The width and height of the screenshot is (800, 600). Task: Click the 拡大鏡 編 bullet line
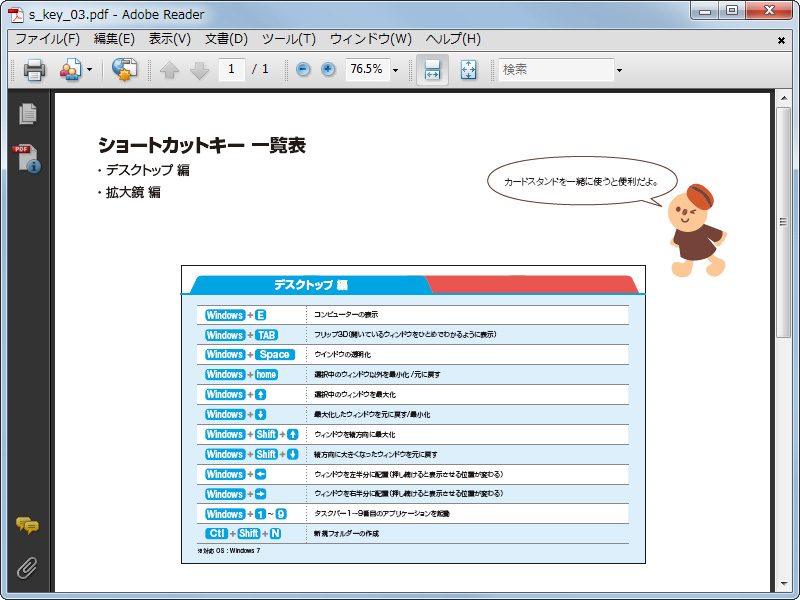129,192
